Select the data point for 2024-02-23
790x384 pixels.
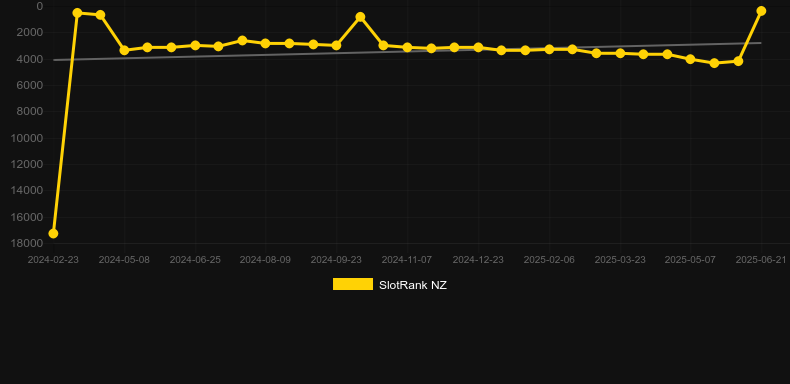point(53,233)
